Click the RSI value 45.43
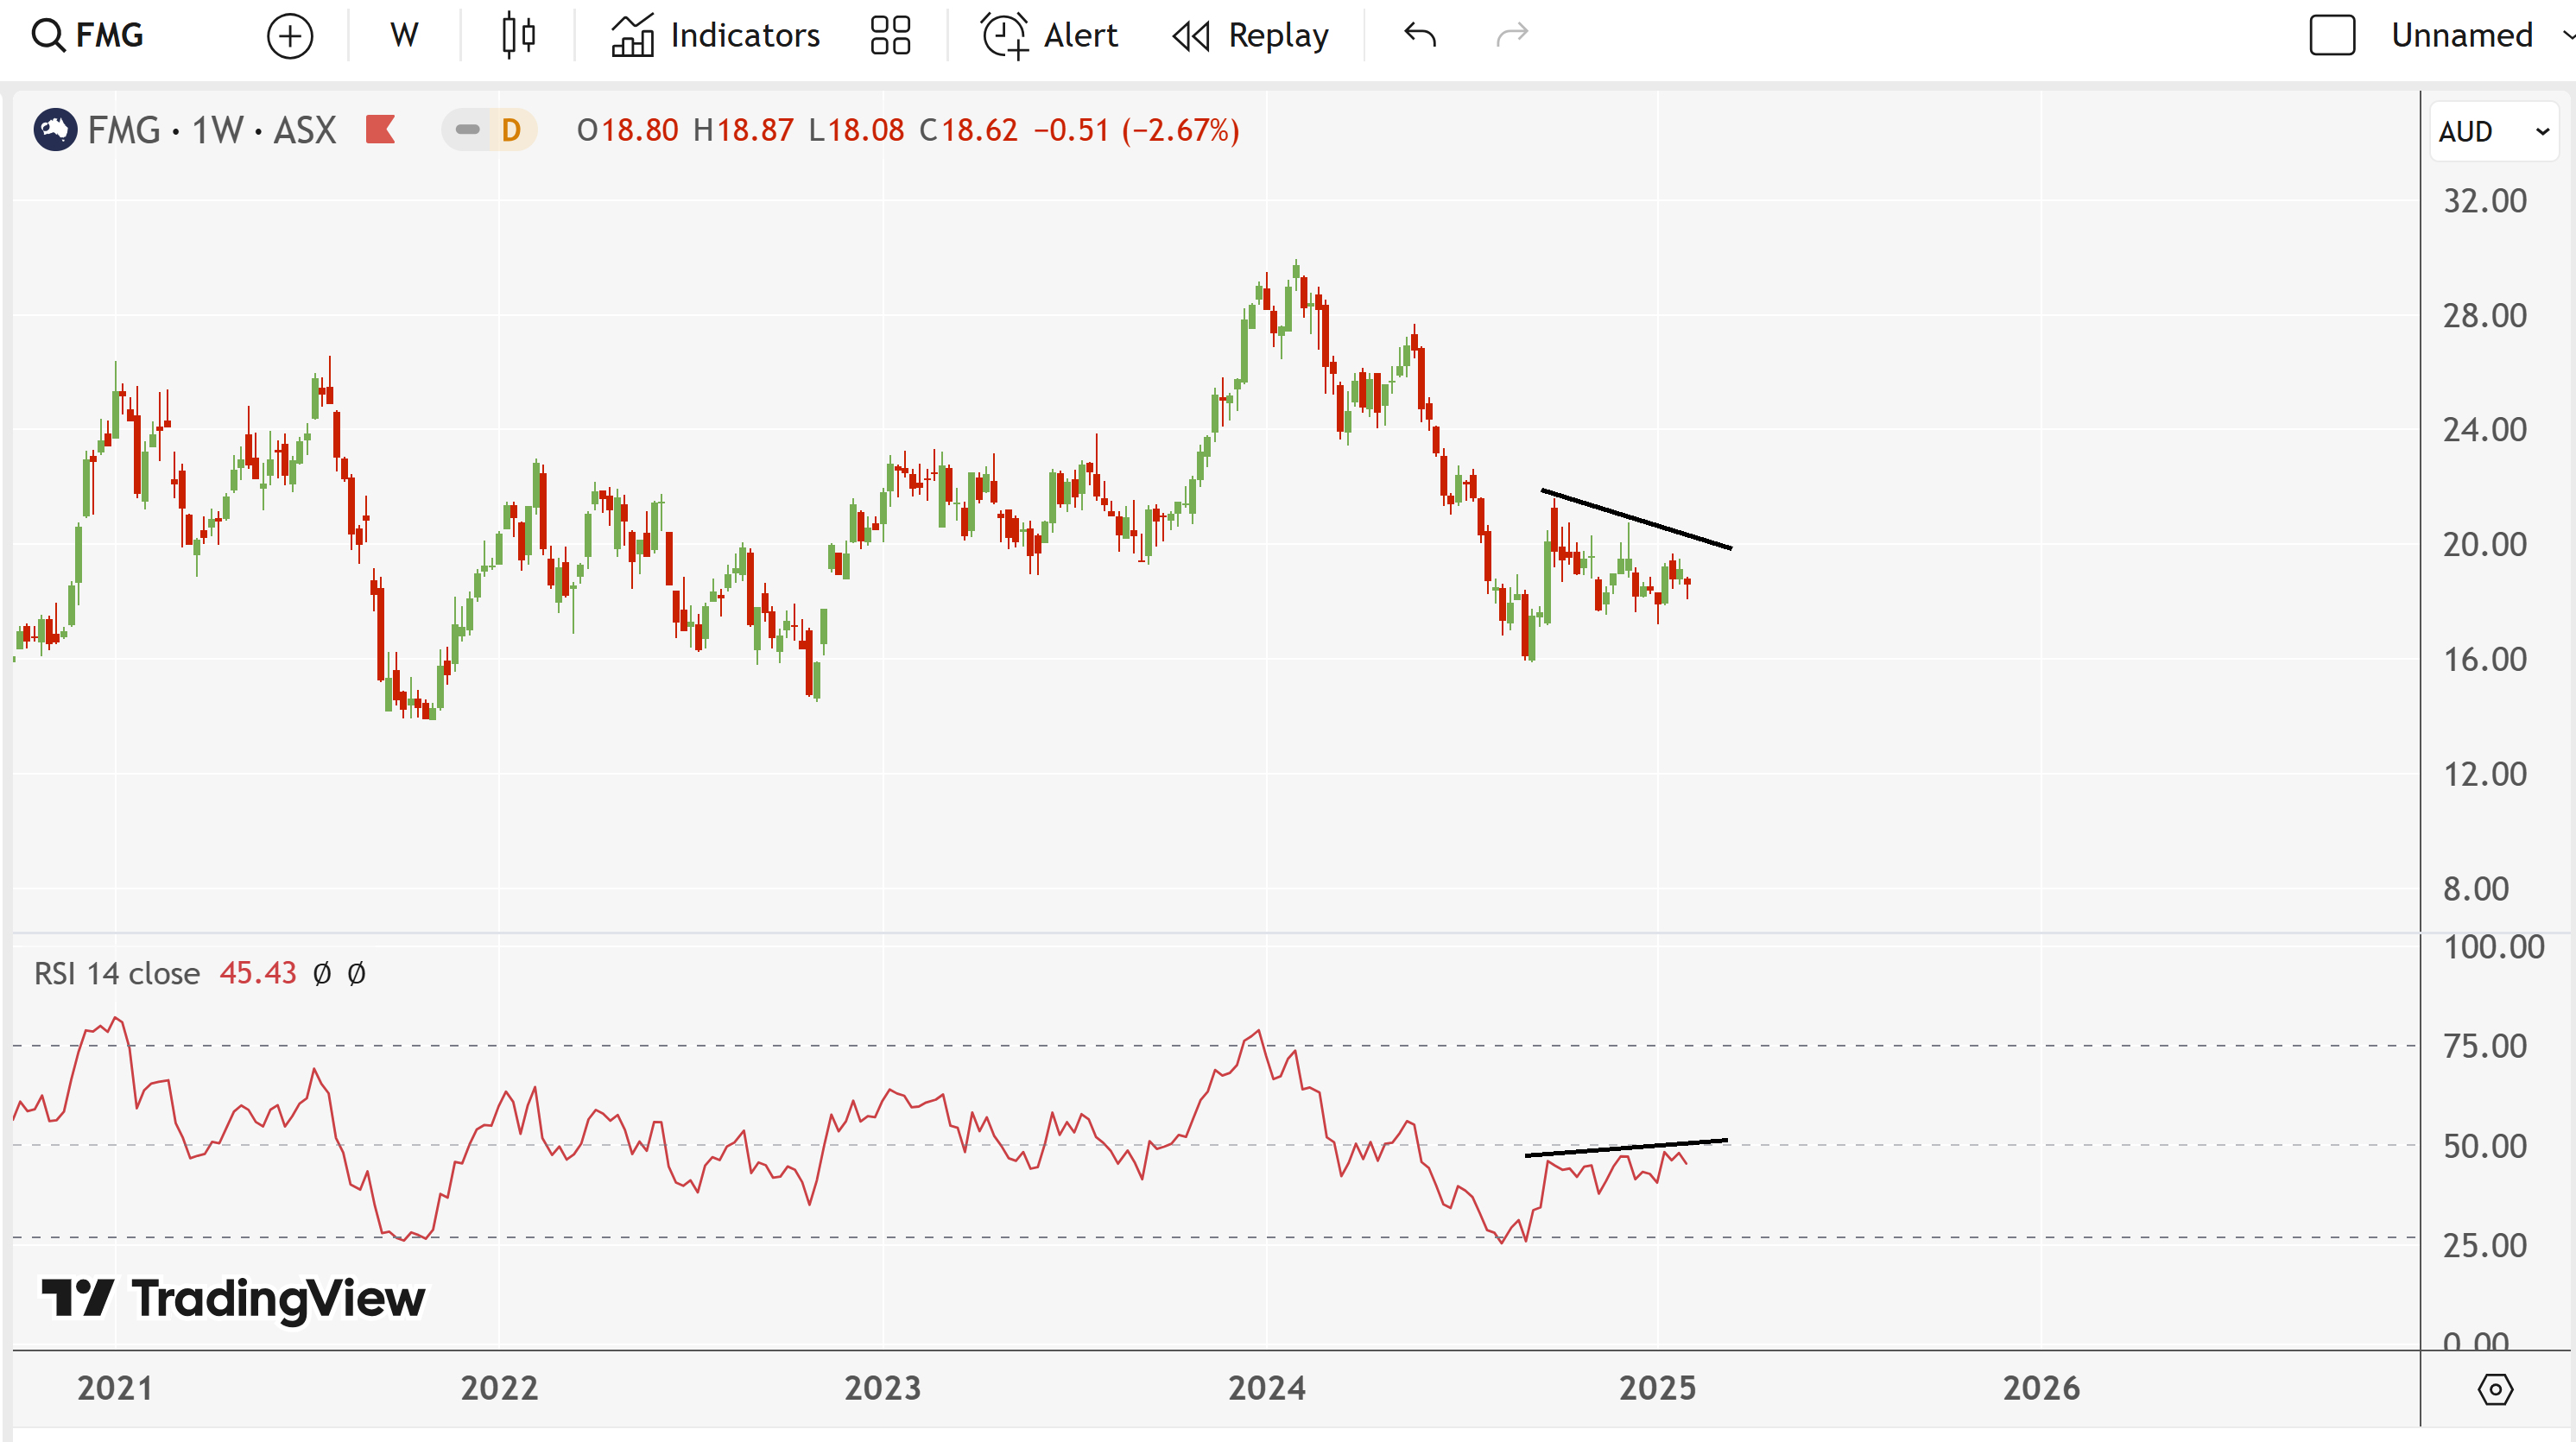The image size is (2576, 1442). click(258, 973)
